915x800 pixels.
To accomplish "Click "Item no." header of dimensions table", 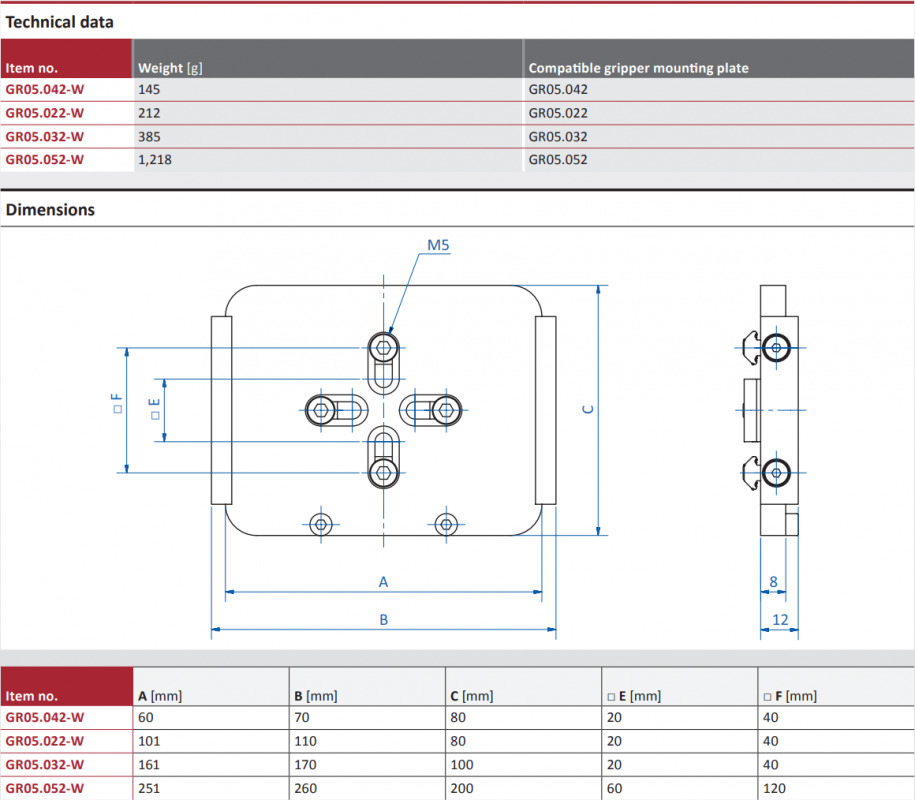I will pyautogui.click(x=32, y=696).
